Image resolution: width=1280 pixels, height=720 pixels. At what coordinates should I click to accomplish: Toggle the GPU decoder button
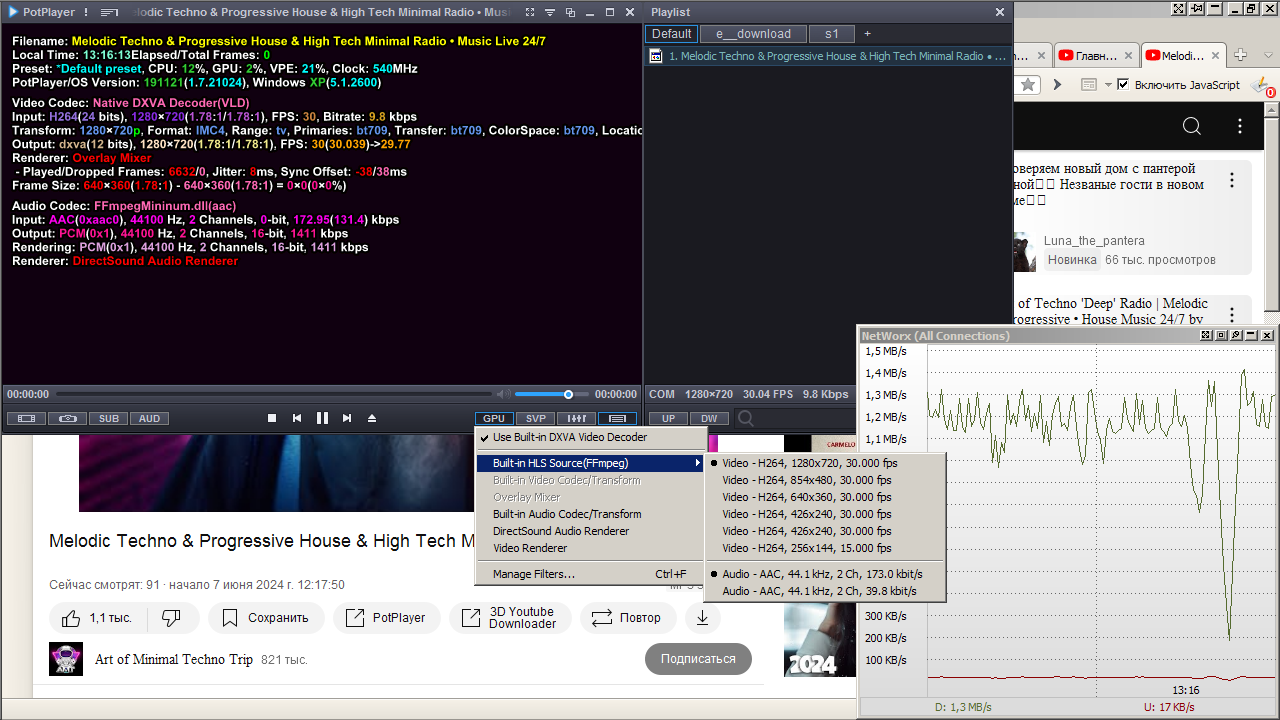494,419
